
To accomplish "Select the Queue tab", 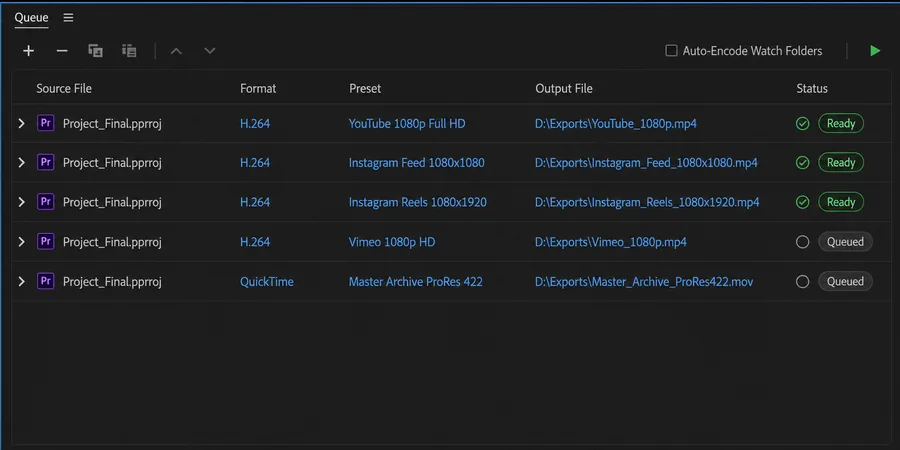I will (32, 18).
